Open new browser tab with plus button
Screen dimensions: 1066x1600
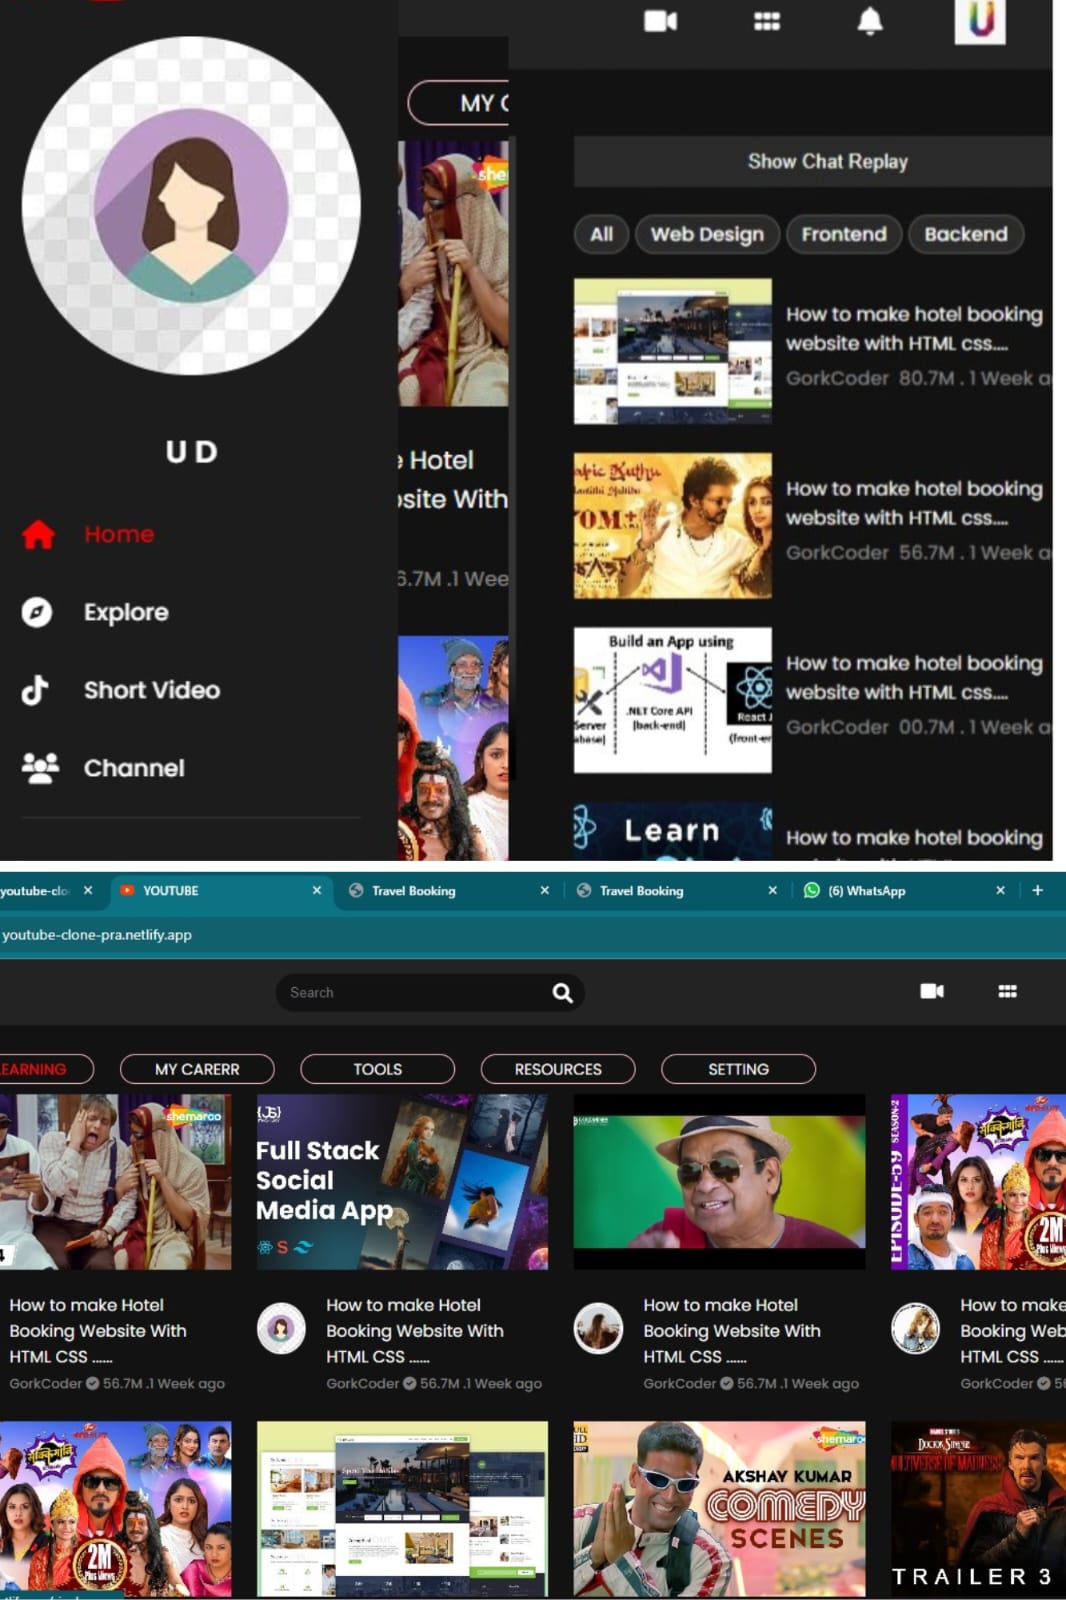tap(1037, 890)
